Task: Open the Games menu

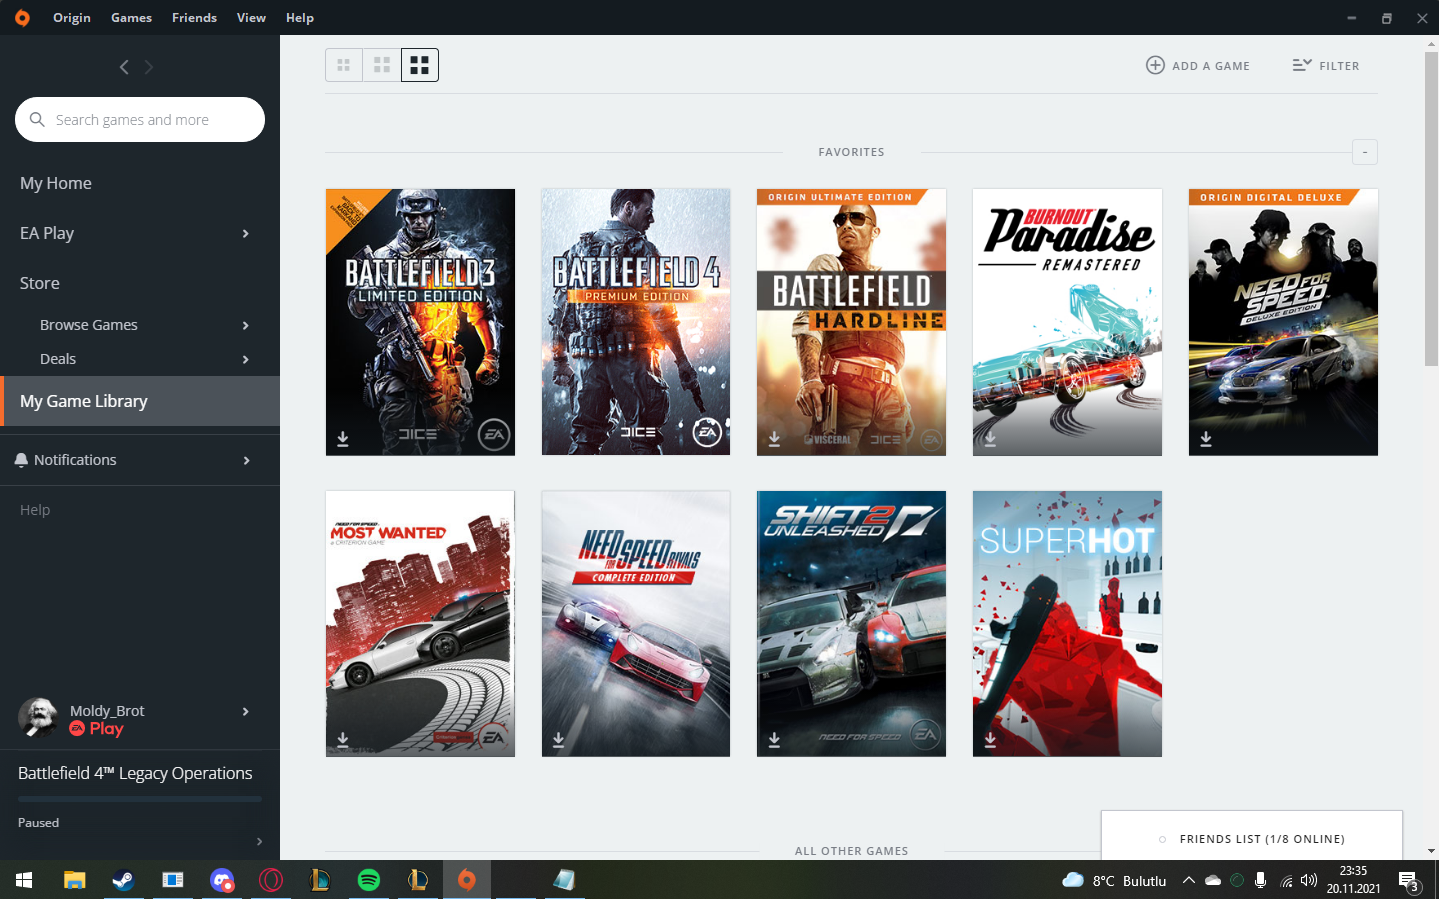Action: (x=131, y=17)
